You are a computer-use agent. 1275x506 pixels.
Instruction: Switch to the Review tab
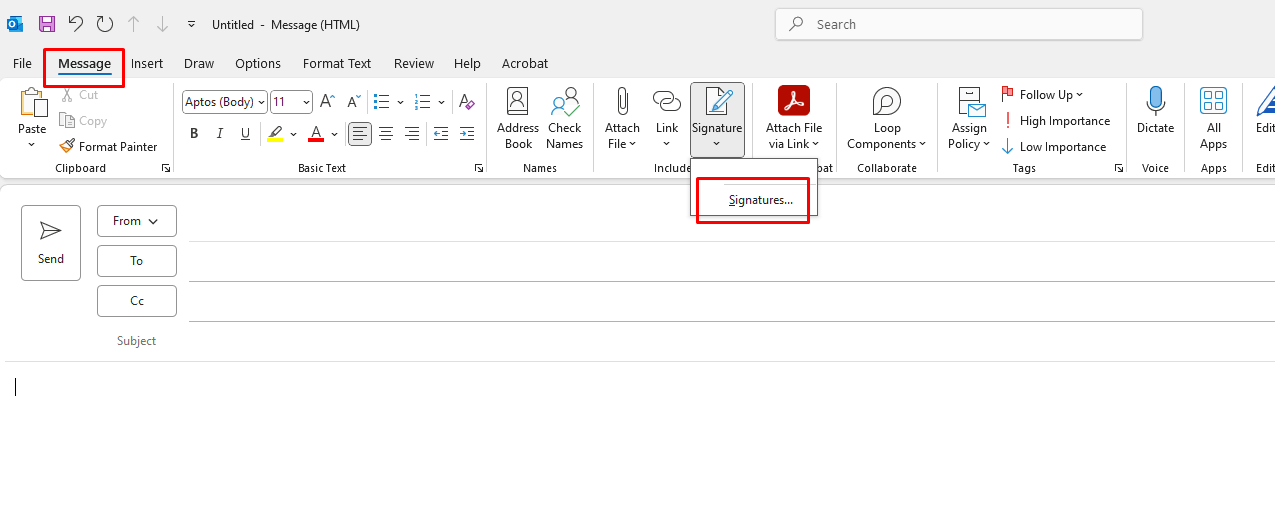point(414,63)
